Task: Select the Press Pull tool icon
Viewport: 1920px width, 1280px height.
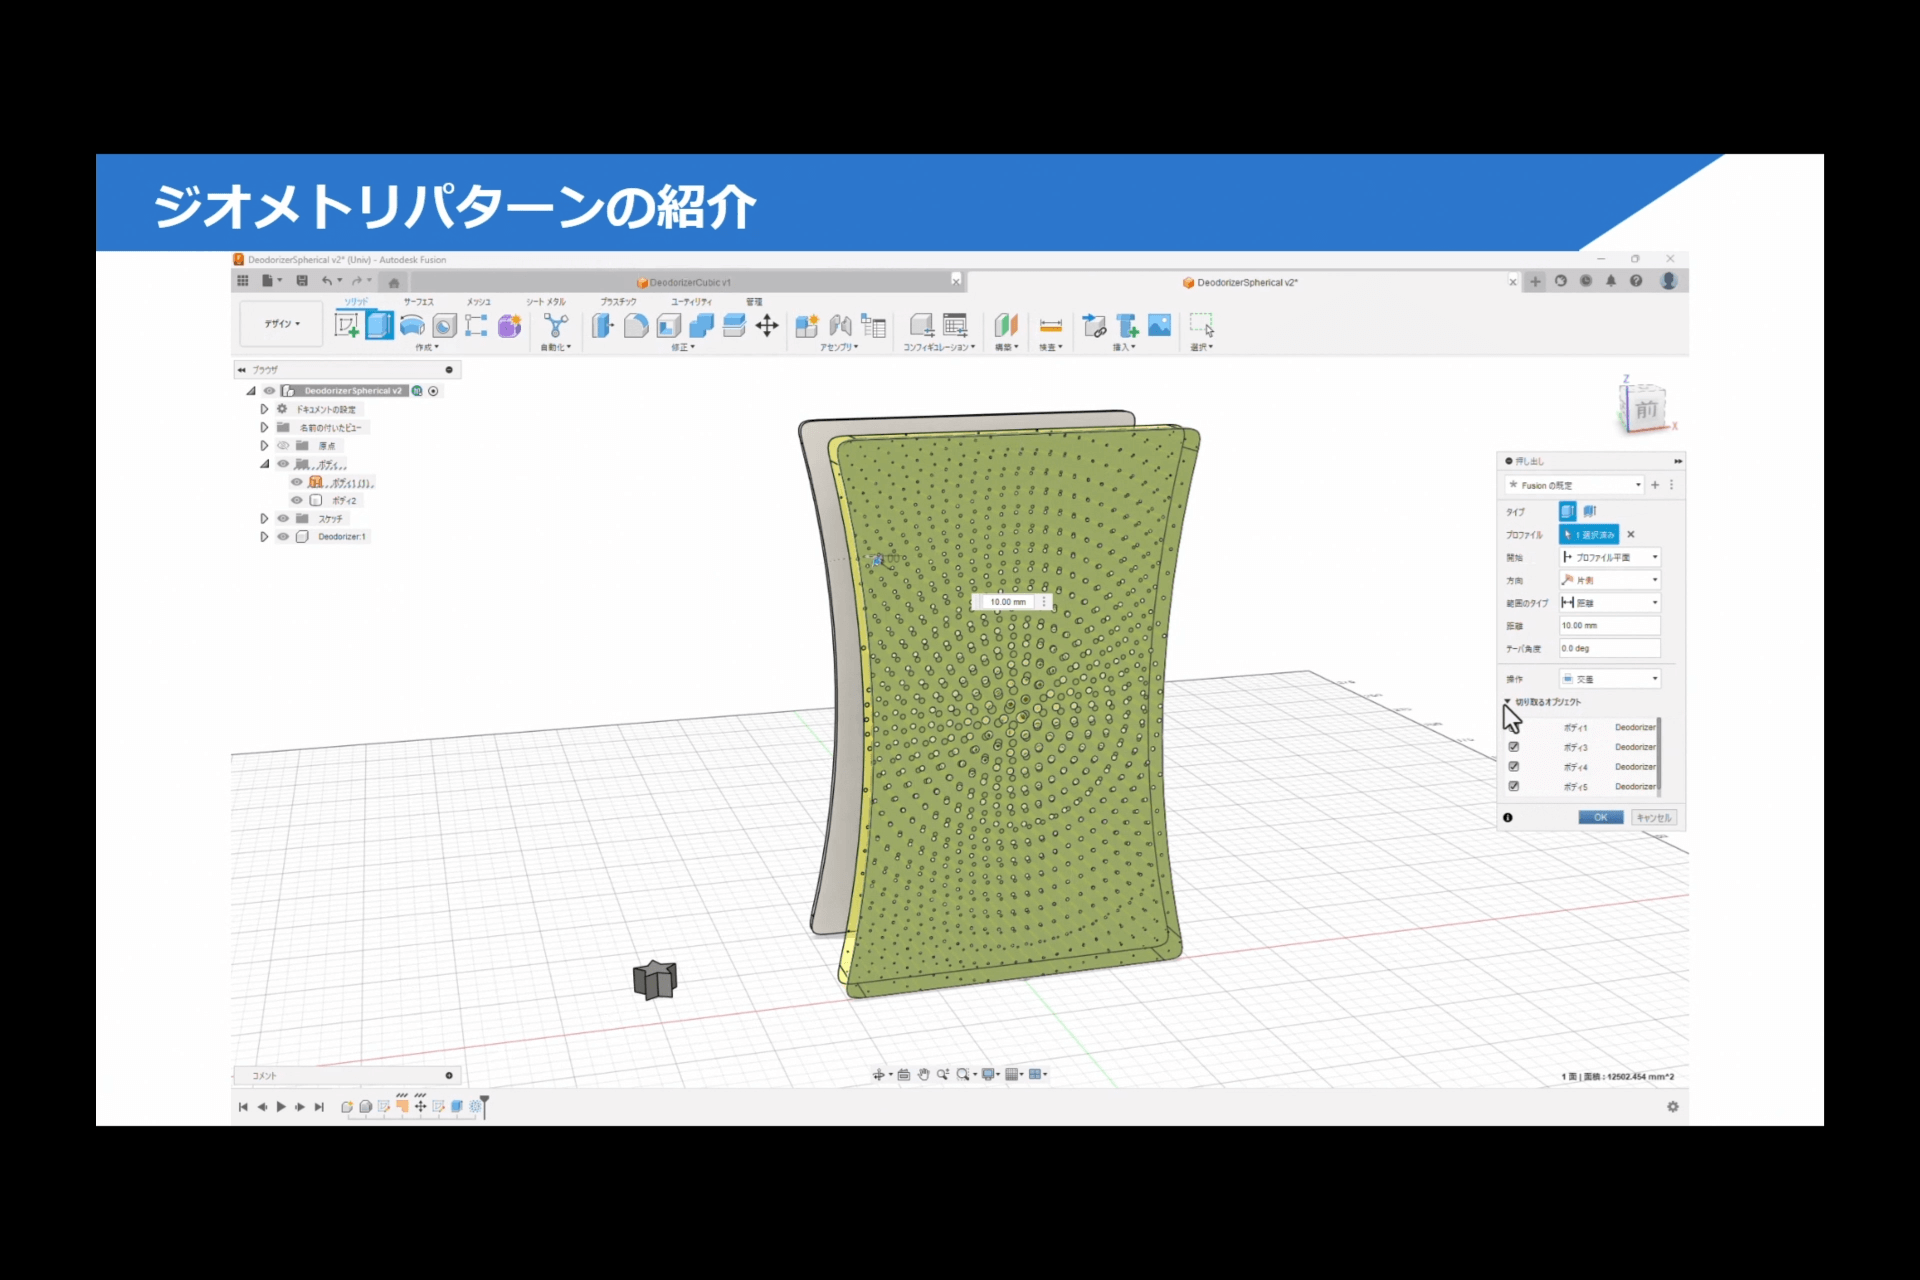Action: 603,325
